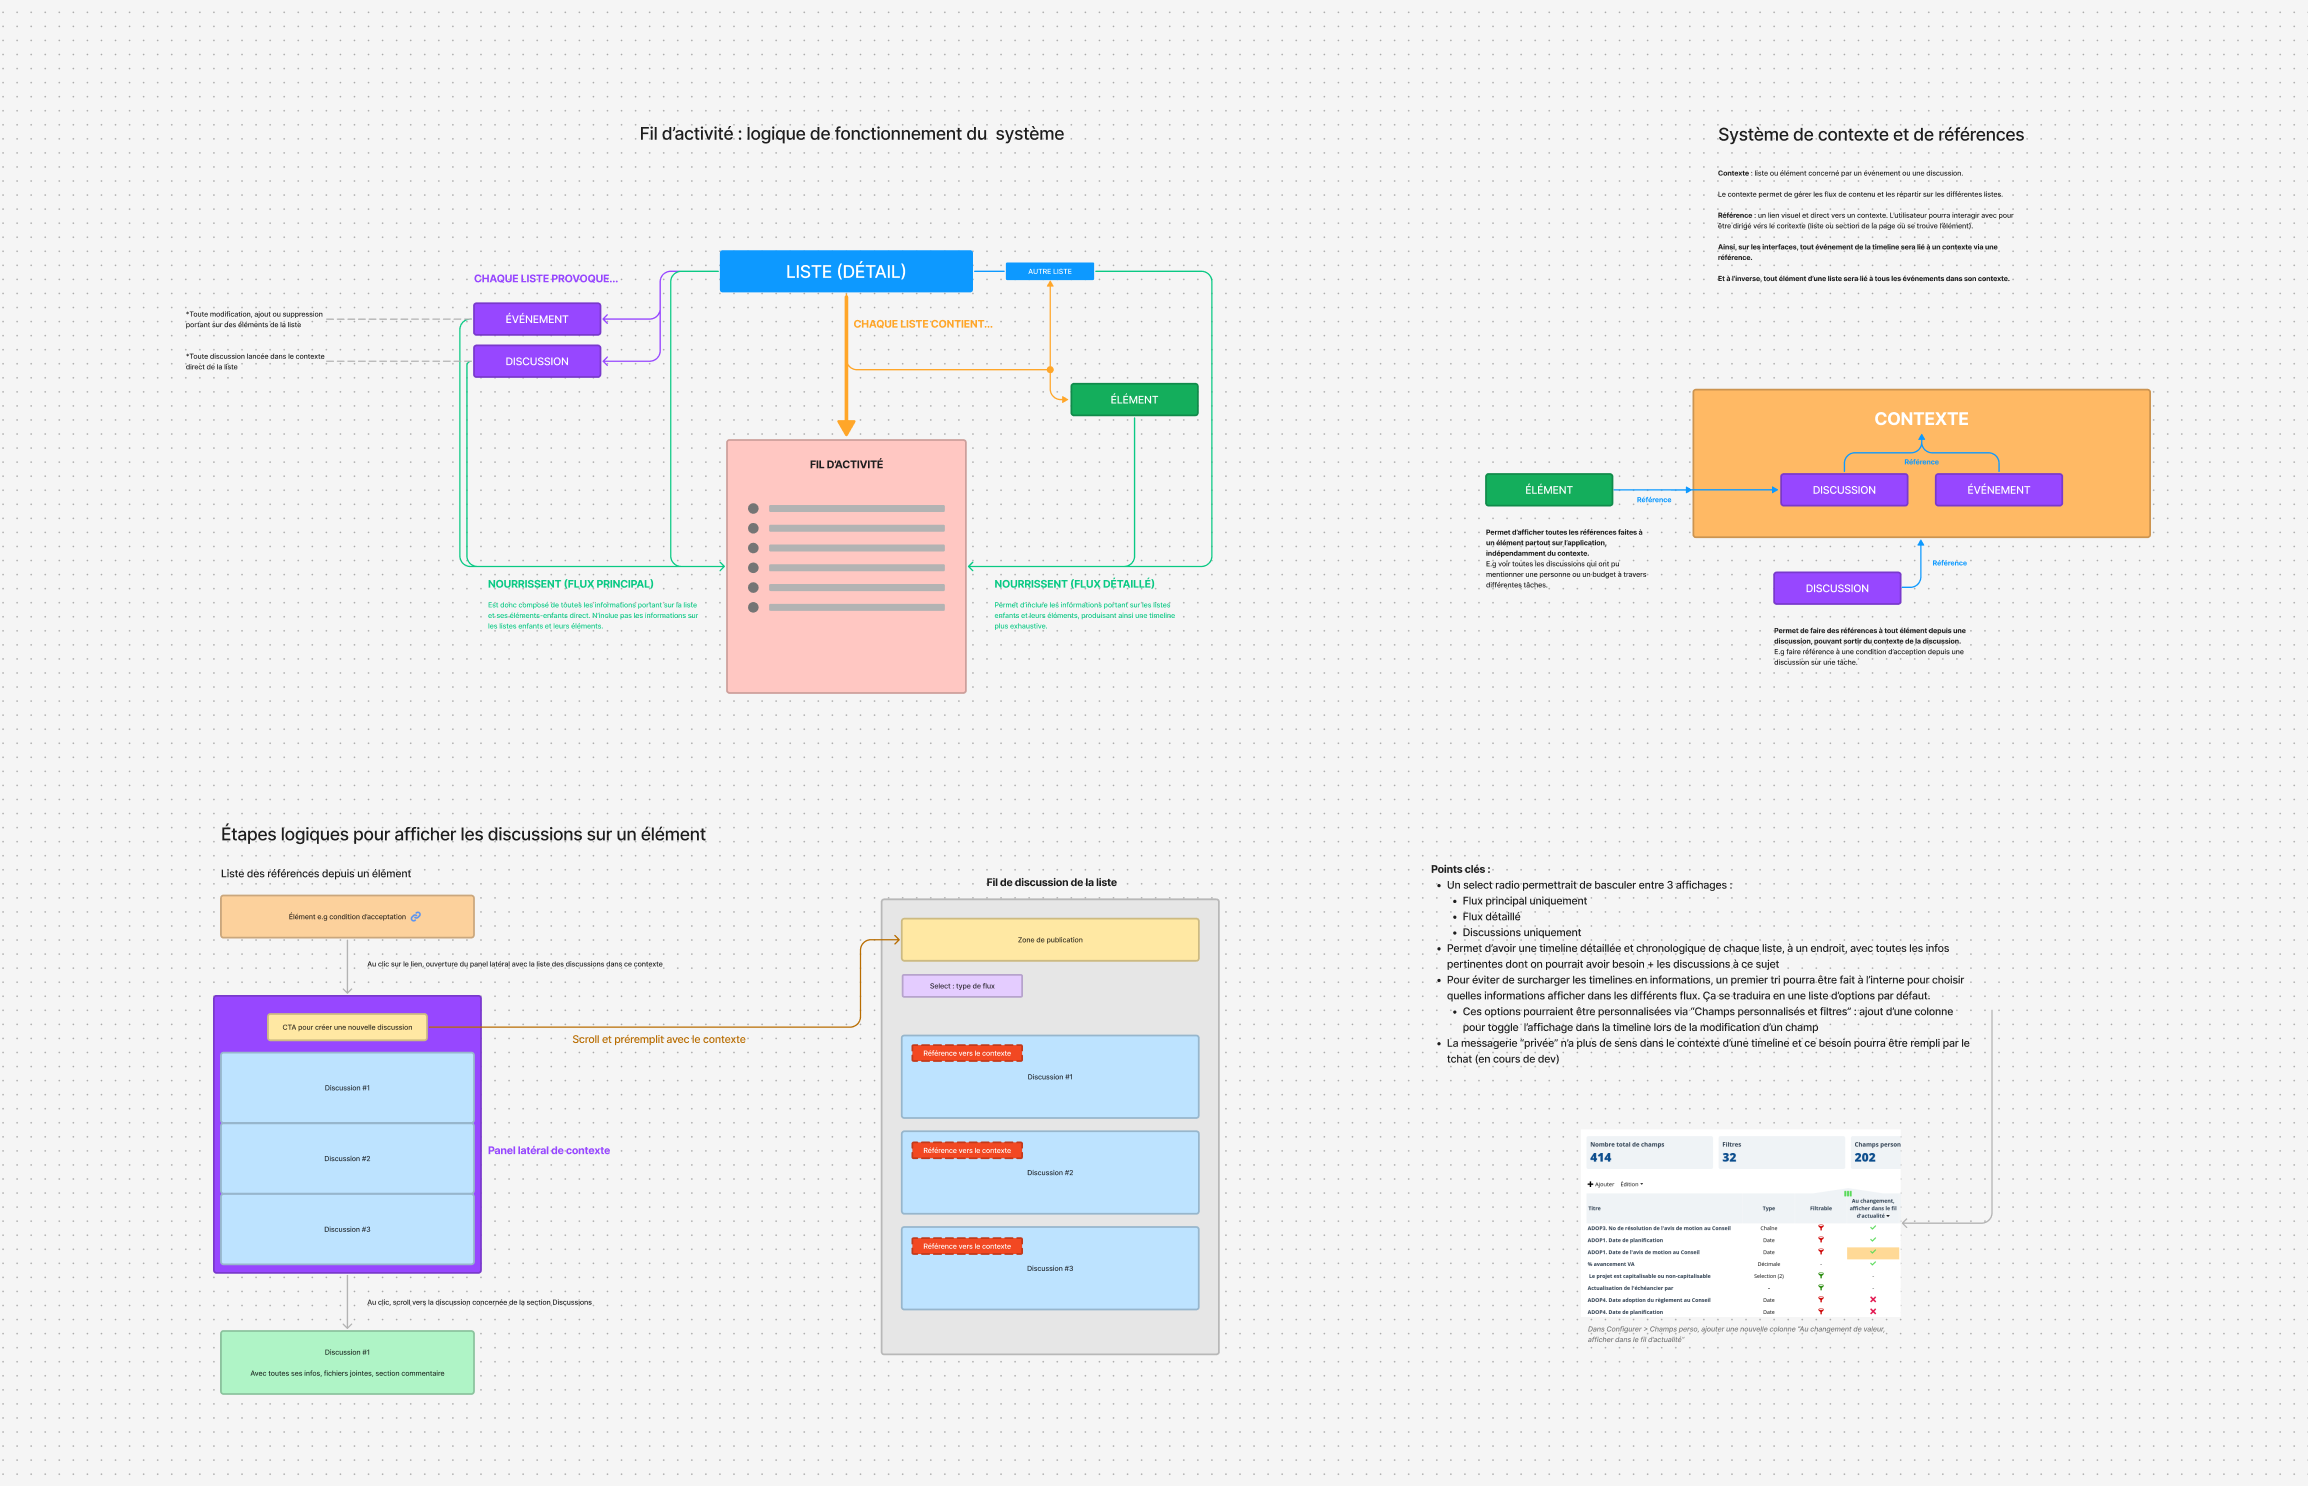Click the Nombre total de champs 414 card
Image resolution: width=2308 pixels, height=1486 pixels.
(x=1648, y=1152)
